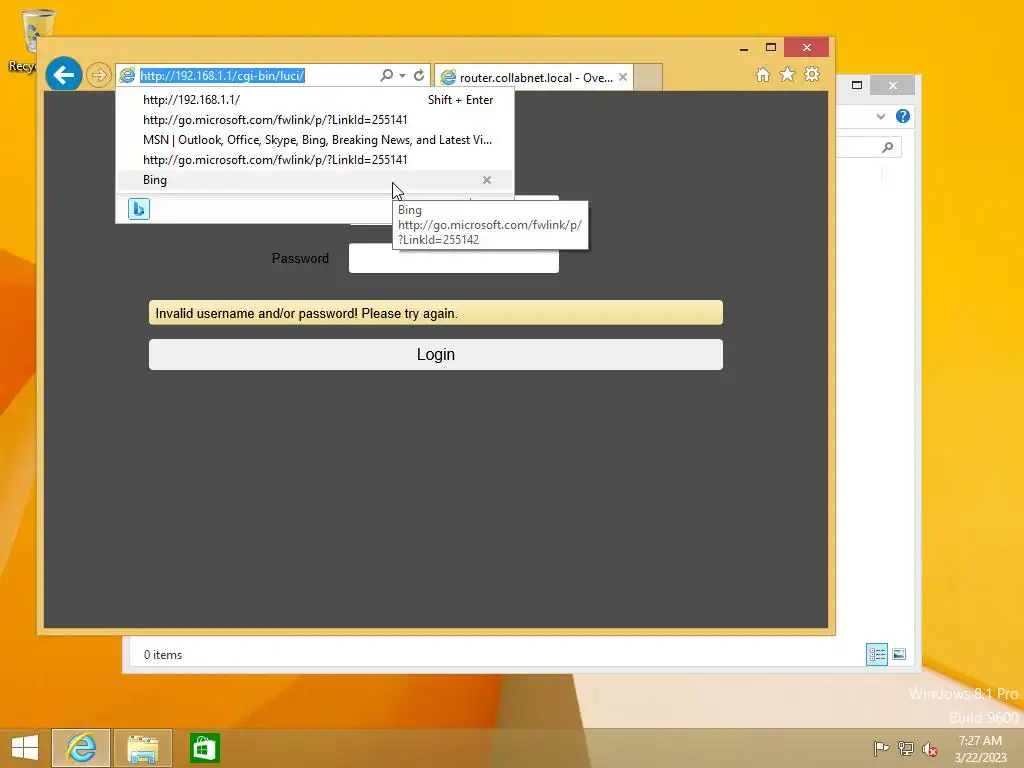
Task: Click the File Explorer search magnifier
Action: coord(887,148)
